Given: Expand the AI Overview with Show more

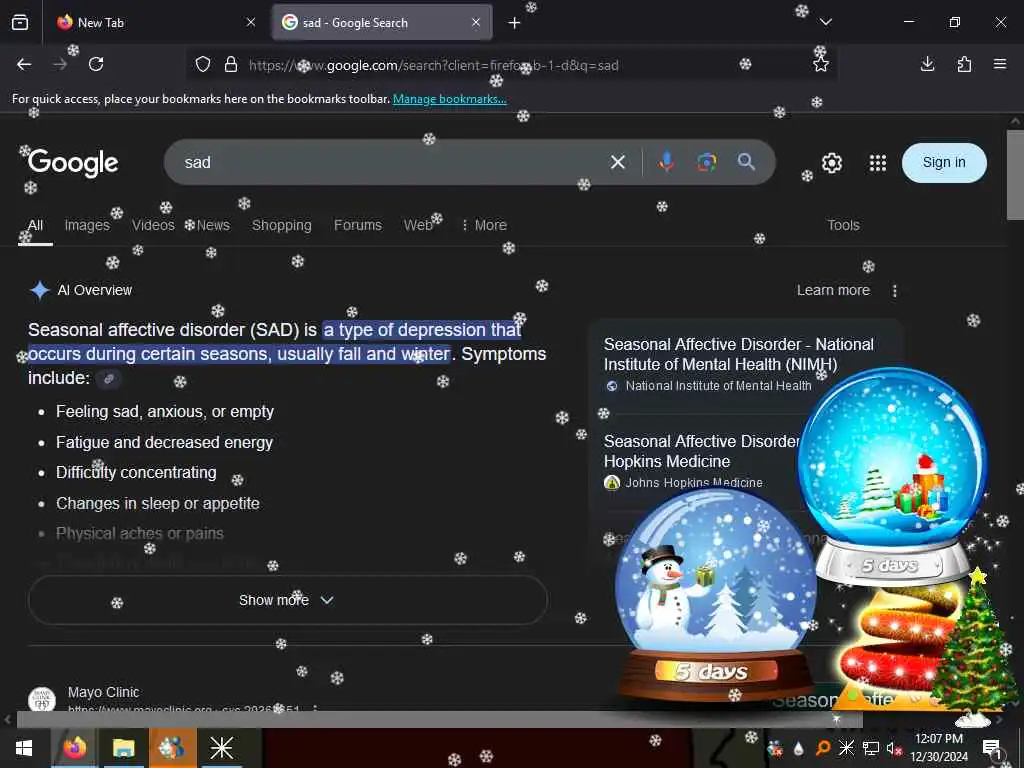Looking at the screenshot, I should pyautogui.click(x=287, y=600).
